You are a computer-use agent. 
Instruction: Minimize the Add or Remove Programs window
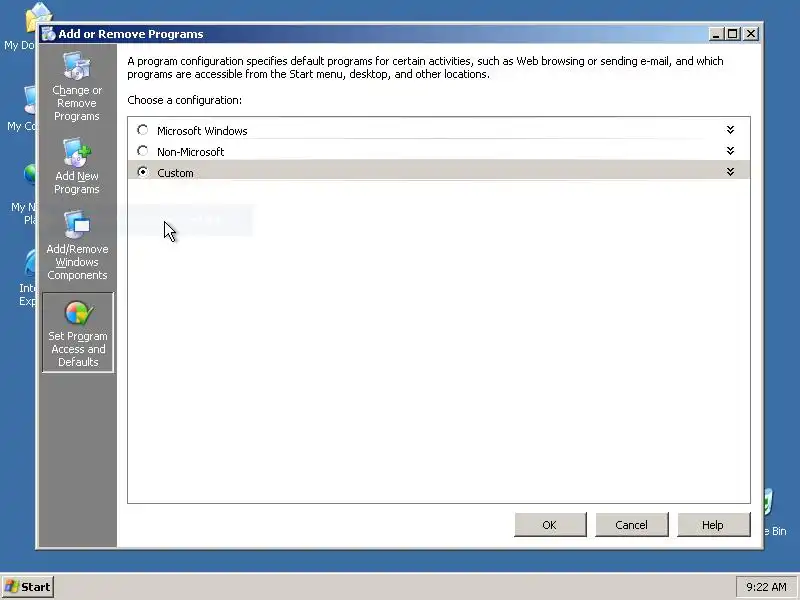click(x=716, y=34)
